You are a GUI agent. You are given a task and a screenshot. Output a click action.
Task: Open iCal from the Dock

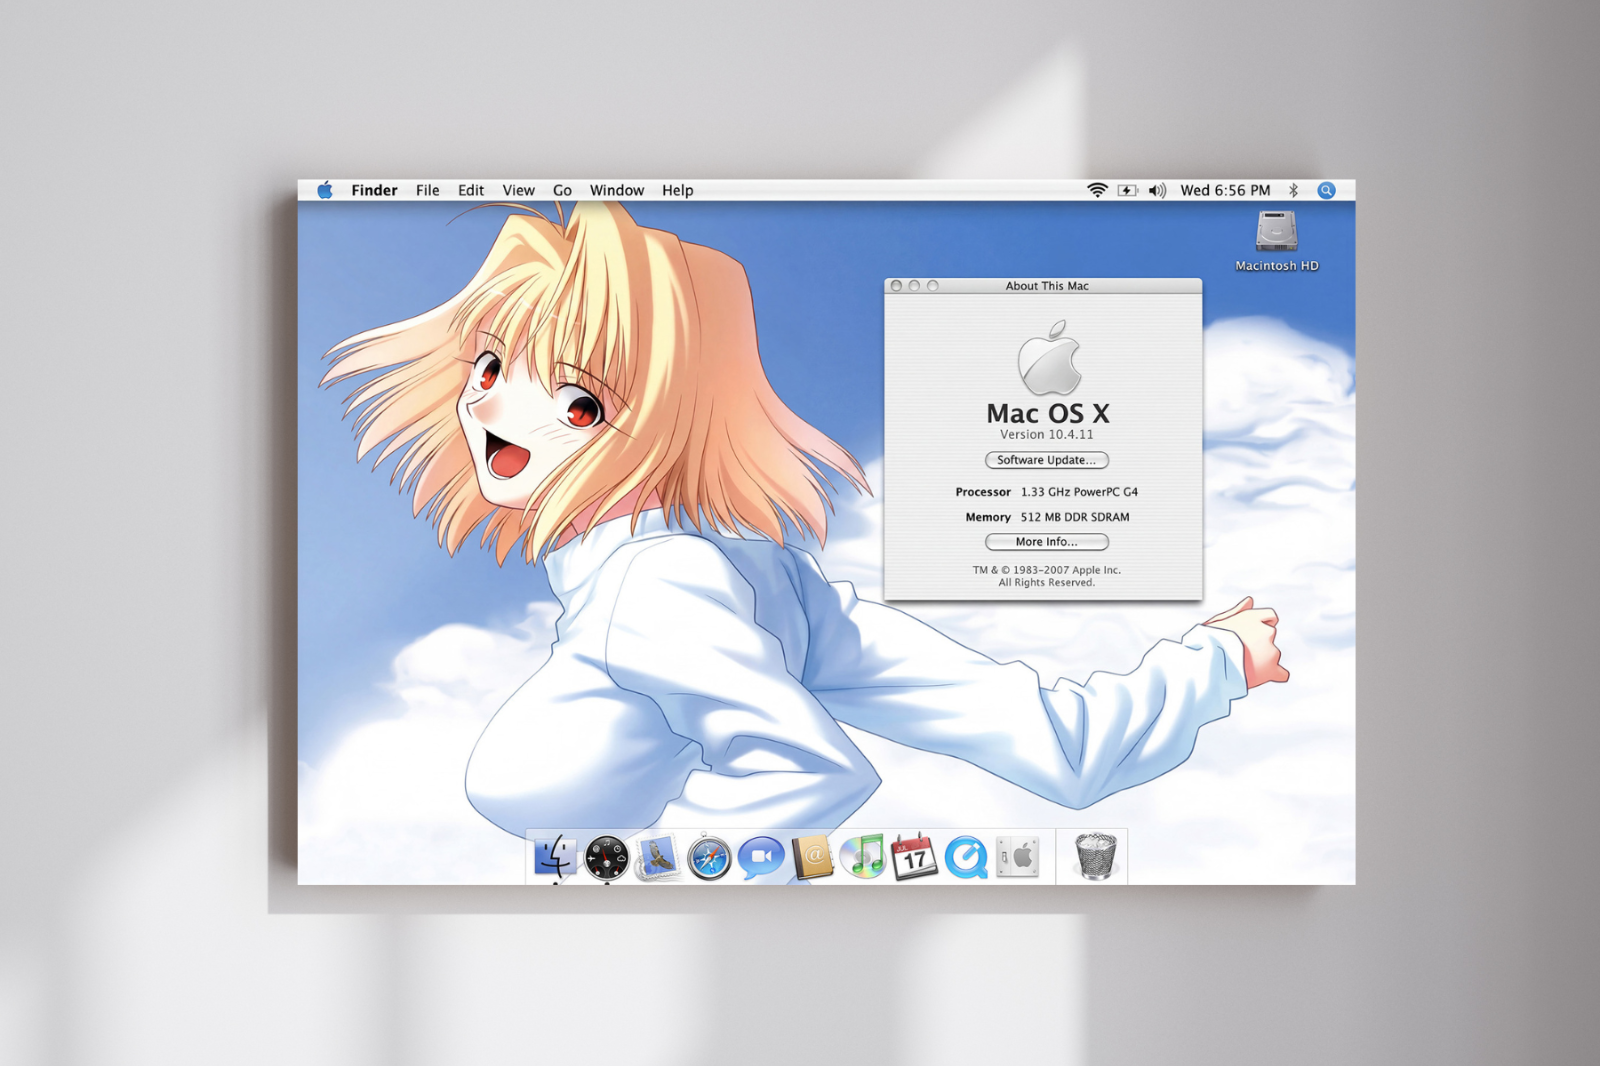pos(914,857)
